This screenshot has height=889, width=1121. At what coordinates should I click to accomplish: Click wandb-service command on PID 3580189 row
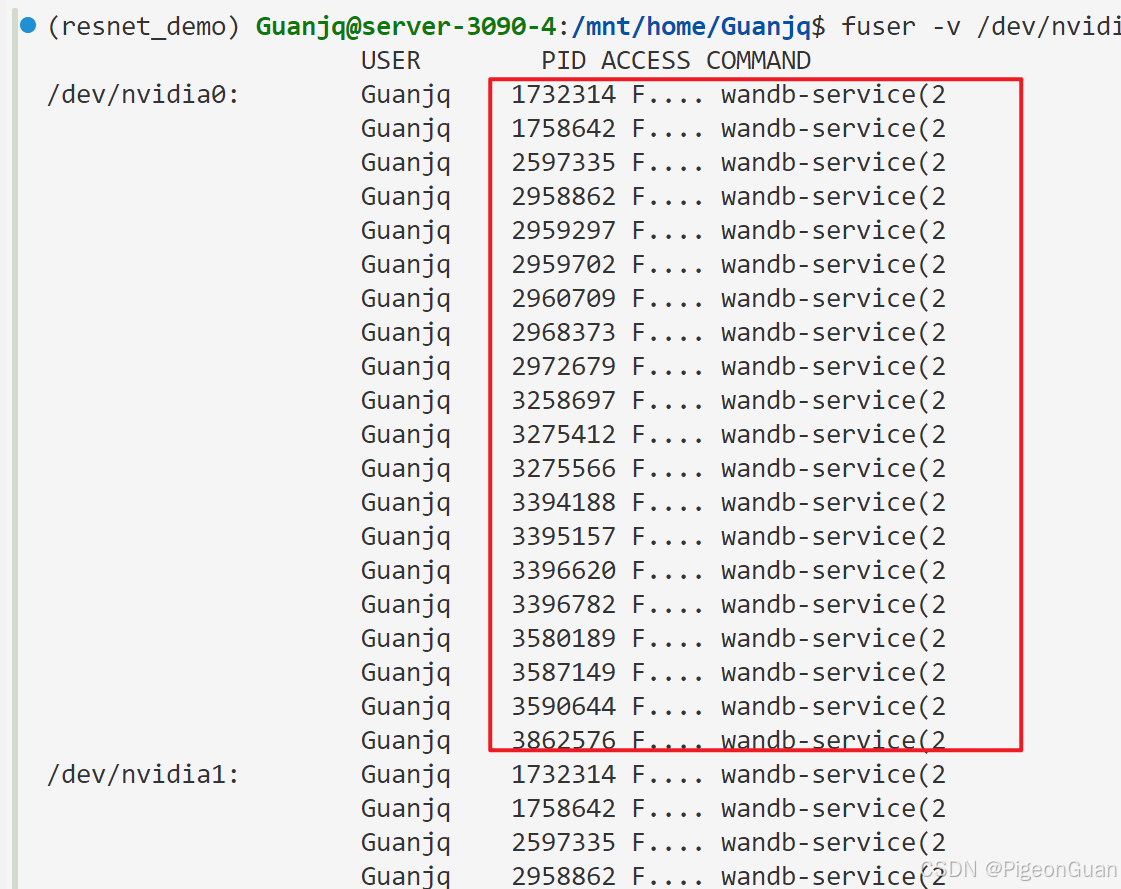coord(834,638)
